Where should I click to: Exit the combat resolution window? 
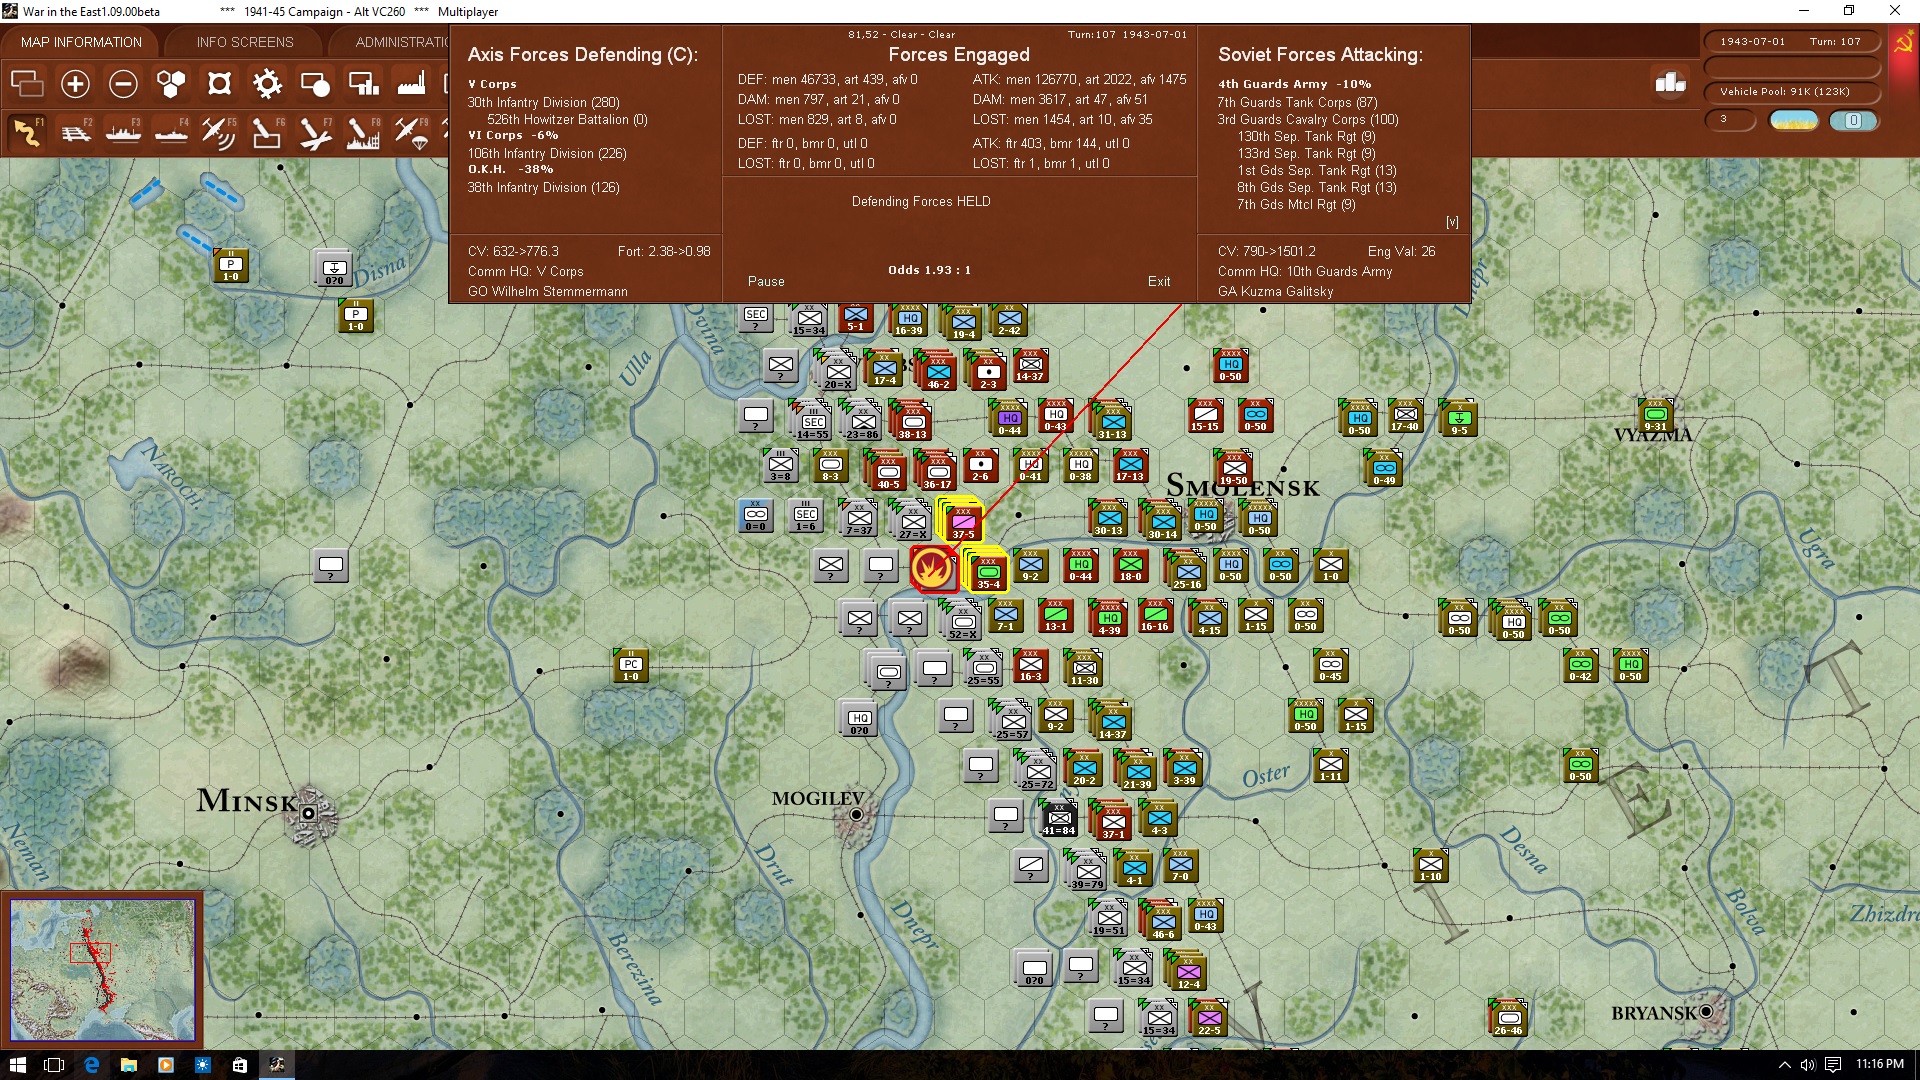click(1159, 282)
